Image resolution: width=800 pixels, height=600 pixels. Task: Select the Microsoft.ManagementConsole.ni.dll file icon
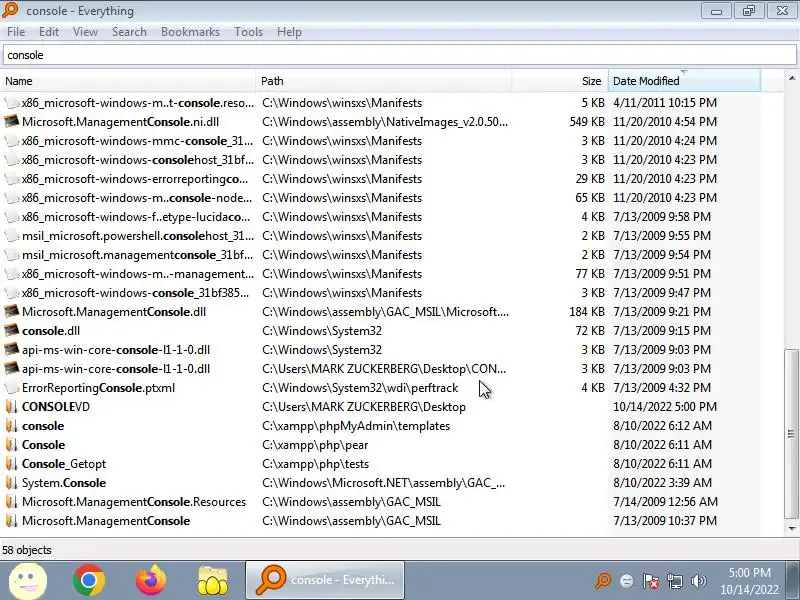[12, 122]
